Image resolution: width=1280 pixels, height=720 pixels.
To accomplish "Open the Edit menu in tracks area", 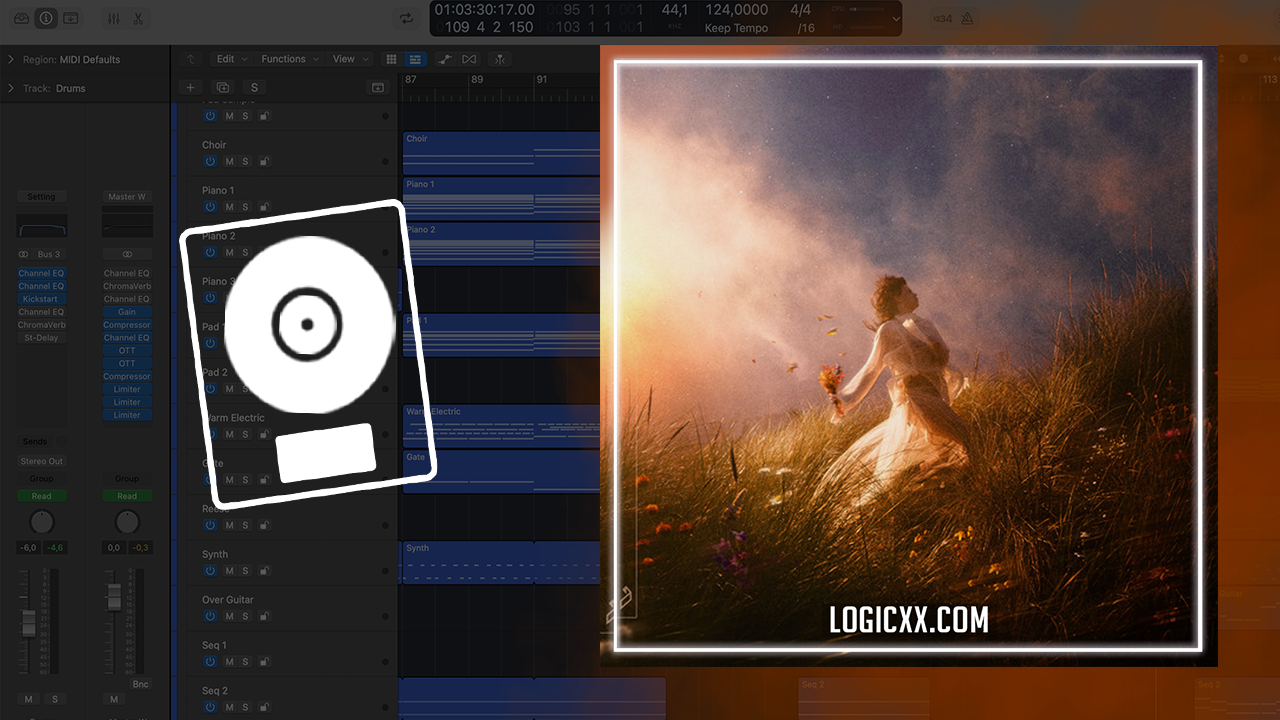I will 230,59.
